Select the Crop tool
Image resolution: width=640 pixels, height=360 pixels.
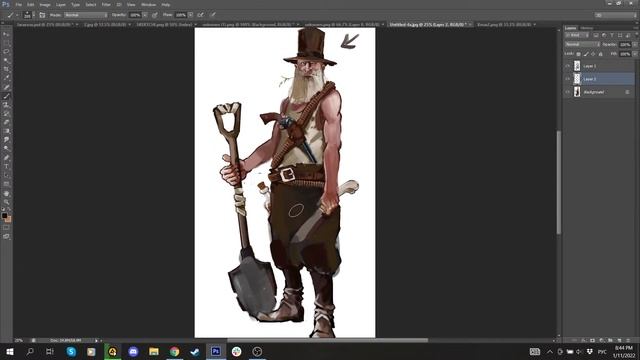6,69
